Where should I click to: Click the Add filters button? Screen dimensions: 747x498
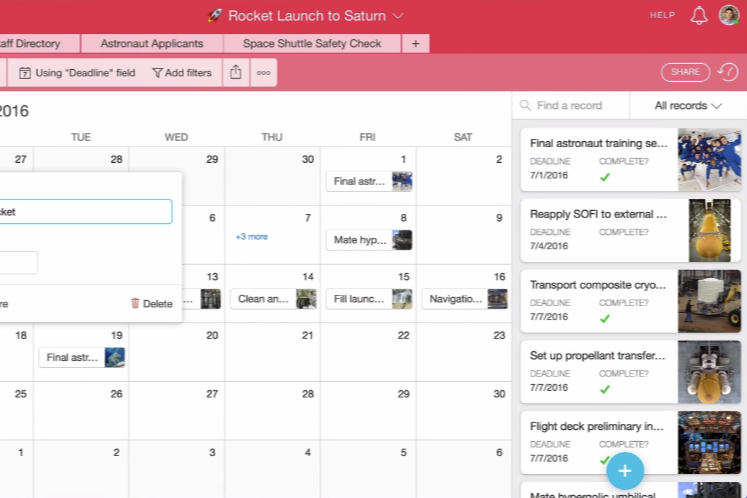(182, 72)
